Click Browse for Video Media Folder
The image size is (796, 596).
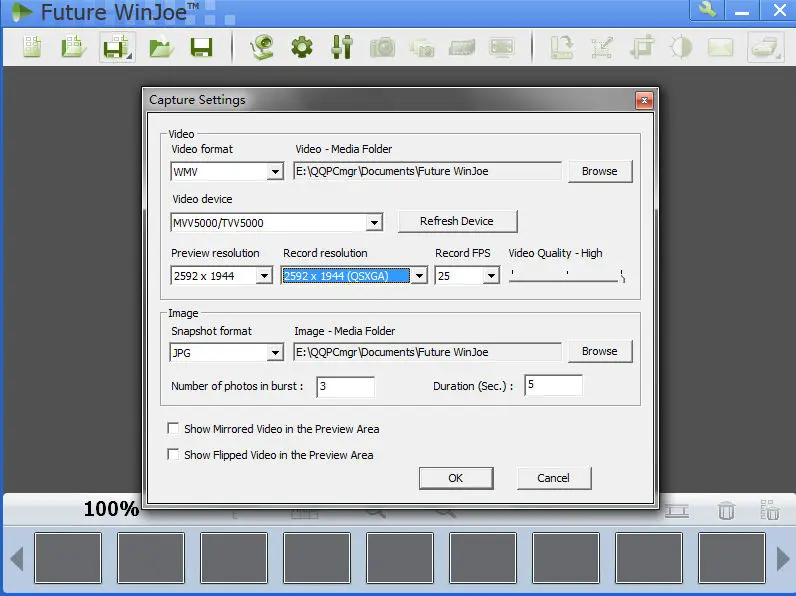click(x=600, y=171)
